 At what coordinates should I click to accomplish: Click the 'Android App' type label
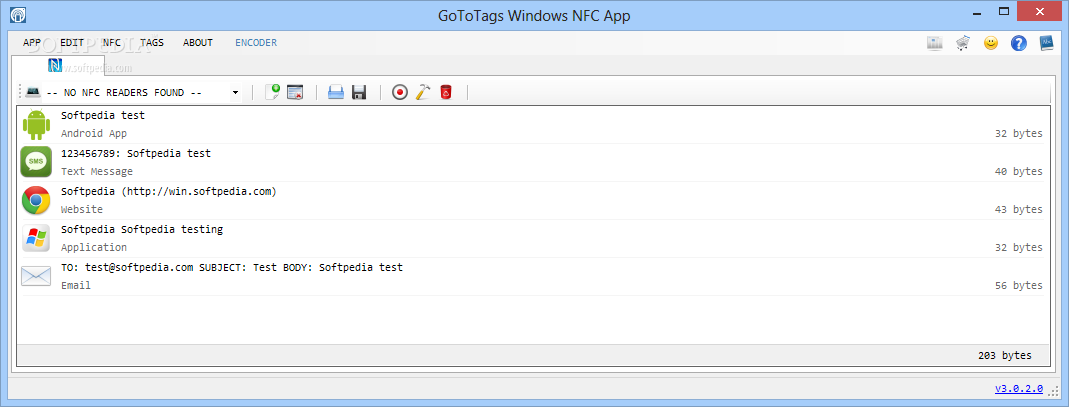pos(94,134)
